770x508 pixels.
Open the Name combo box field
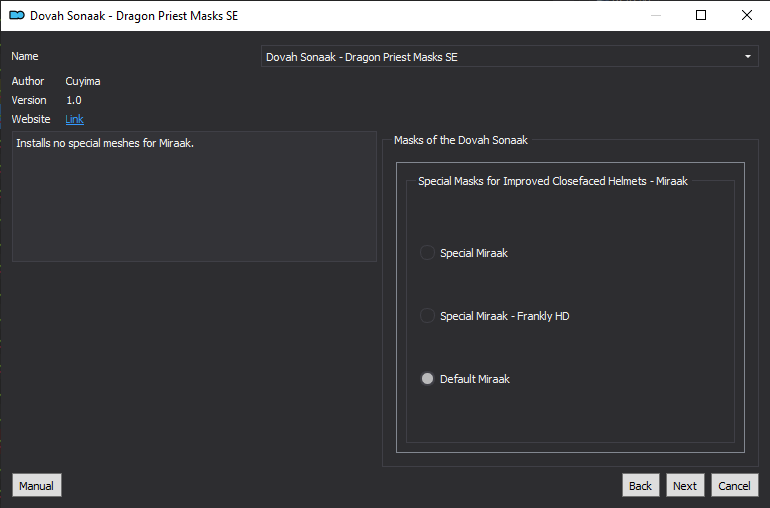[509, 57]
